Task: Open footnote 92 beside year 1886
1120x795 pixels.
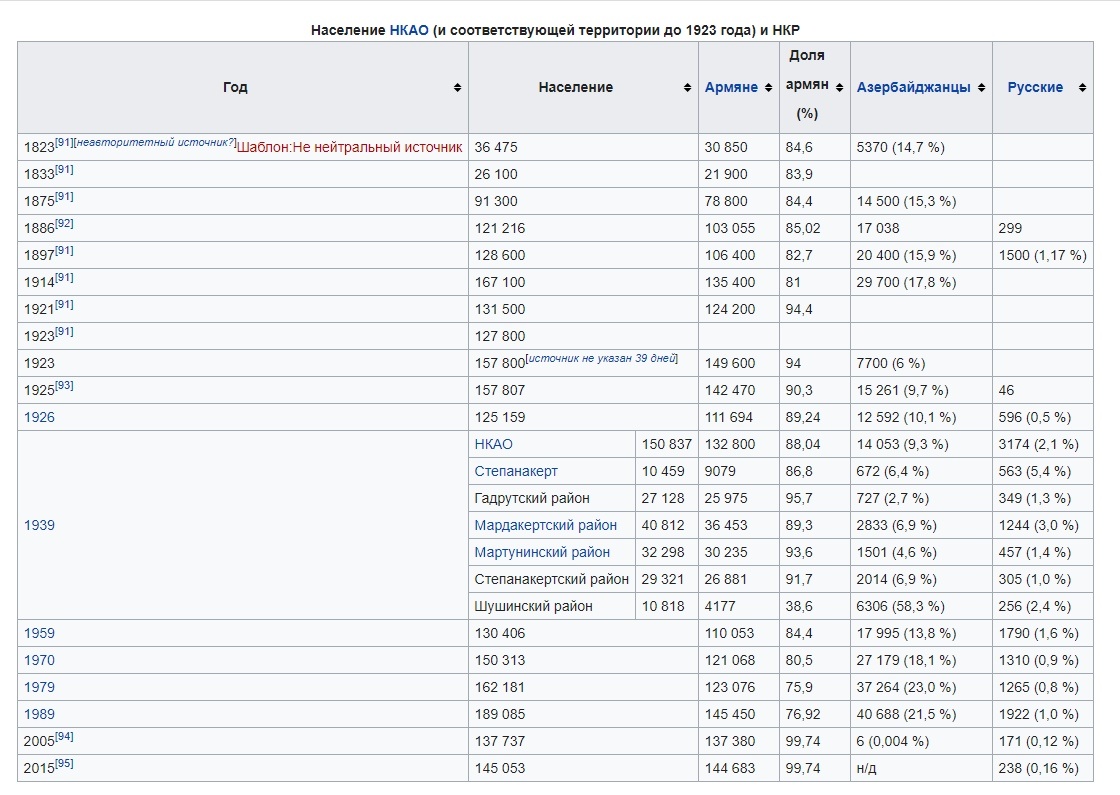Action: (x=64, y=224)
